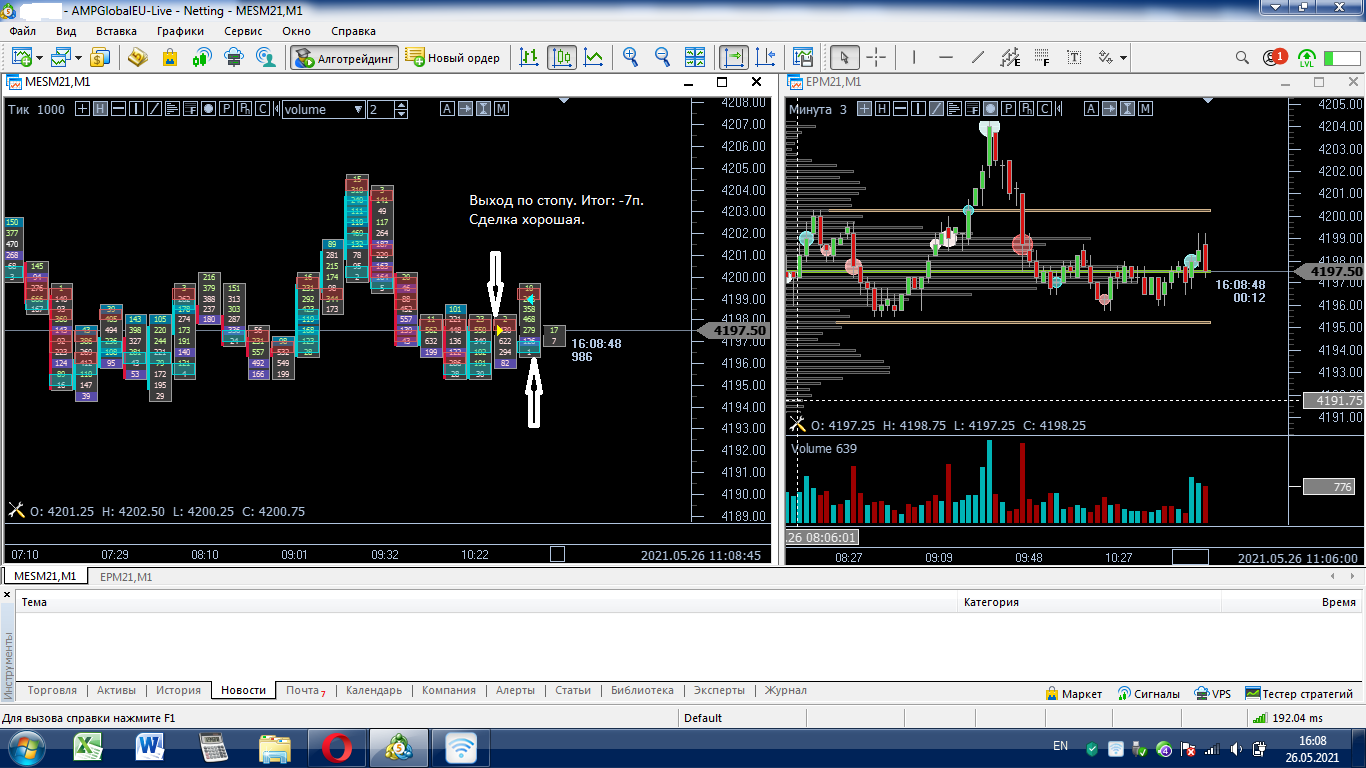
Task: Open the Календарь tab in toolbox
Action: click(x=373, y=690)
